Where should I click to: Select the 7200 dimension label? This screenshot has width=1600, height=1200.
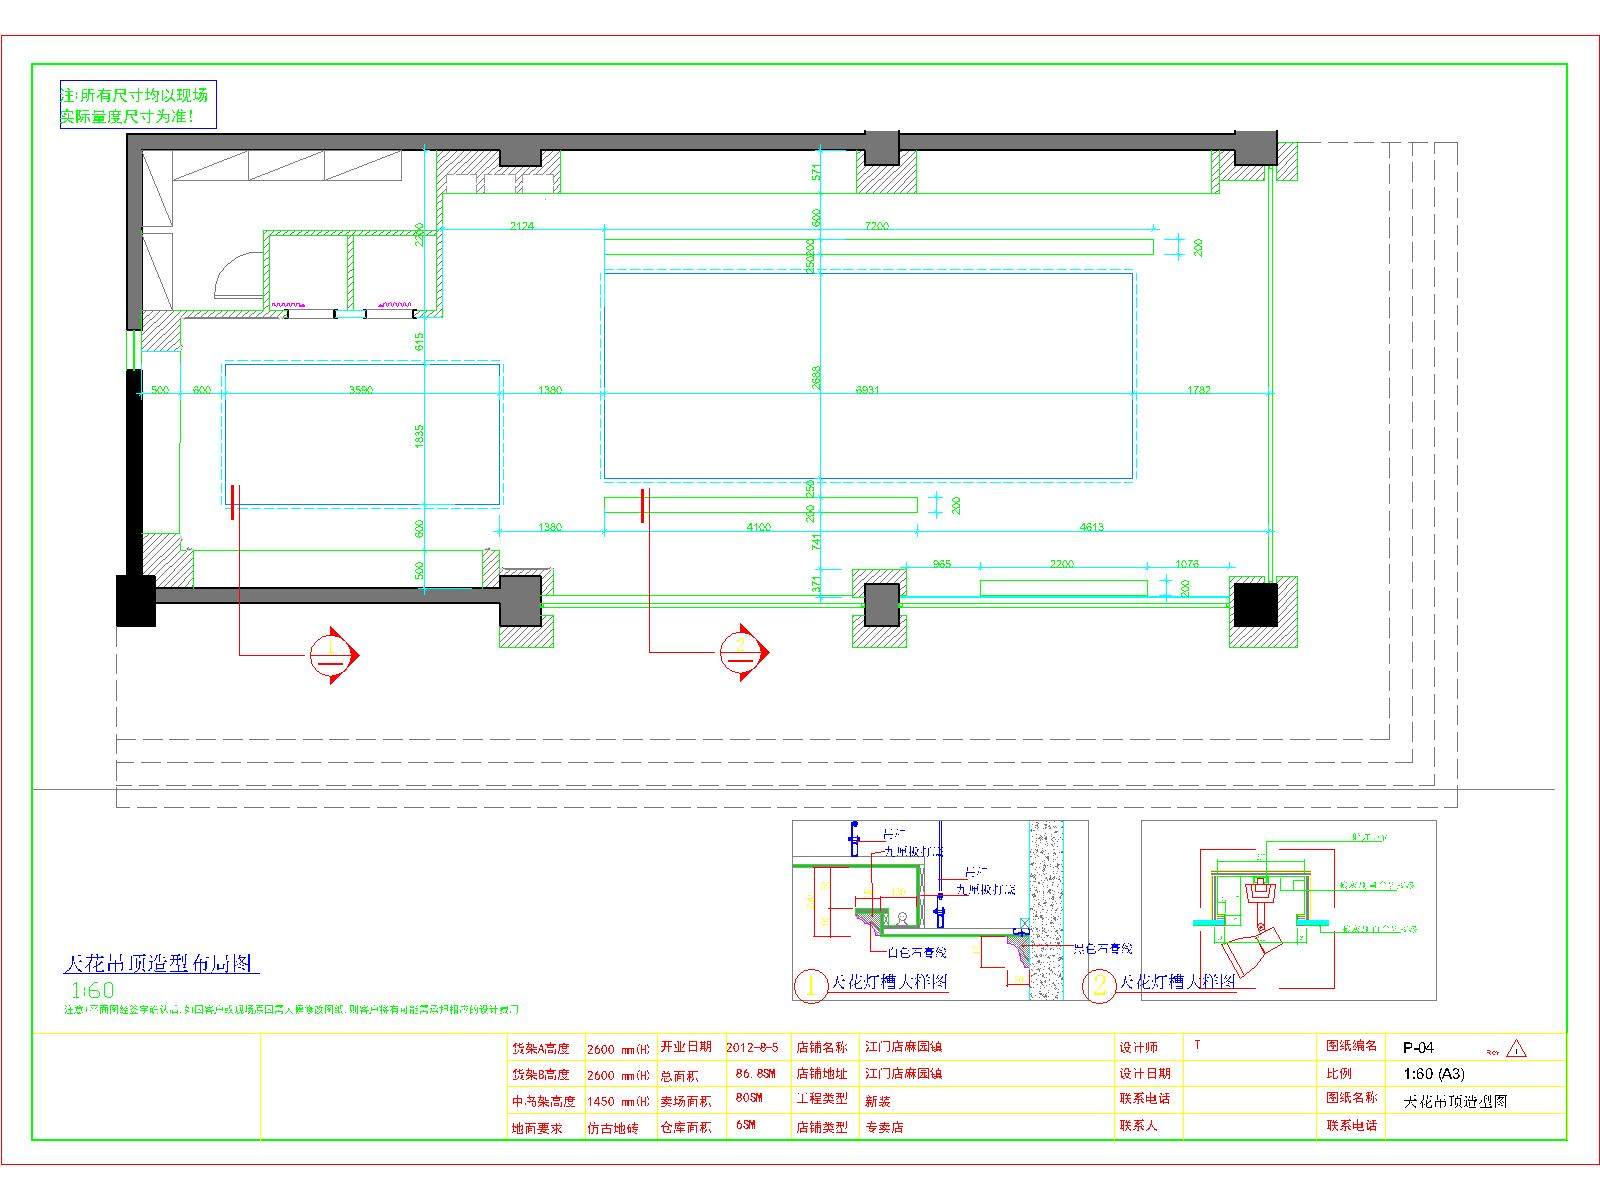coord(876,226)
